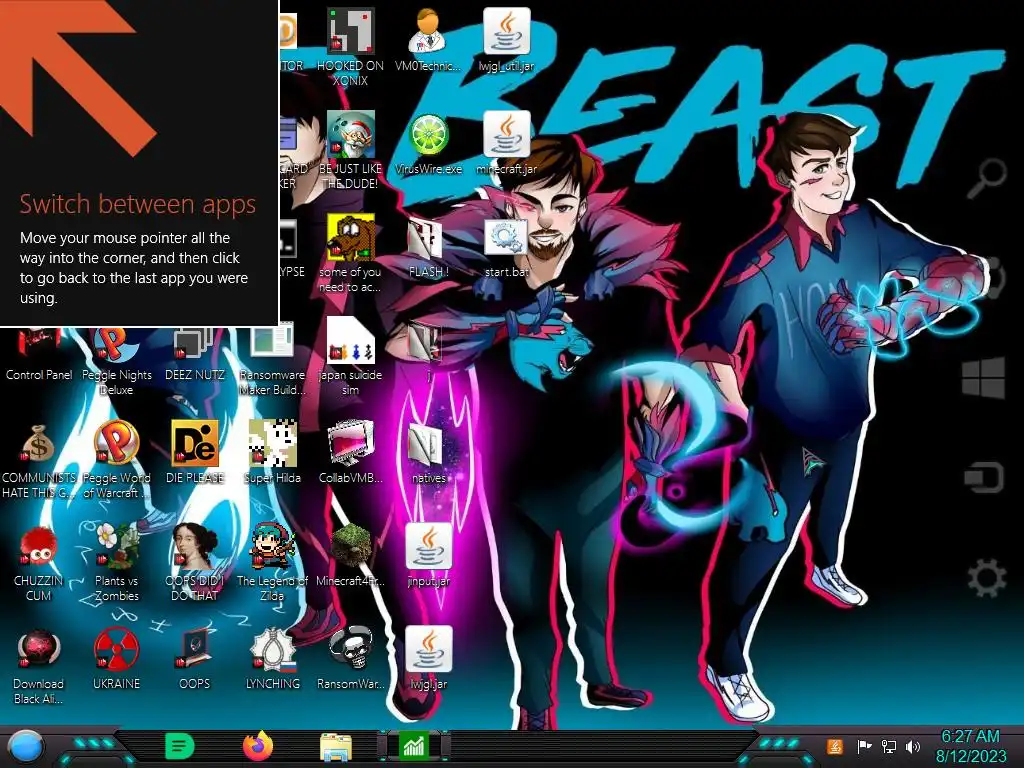Open File Explorer from the taskbar

coord(336,747)
